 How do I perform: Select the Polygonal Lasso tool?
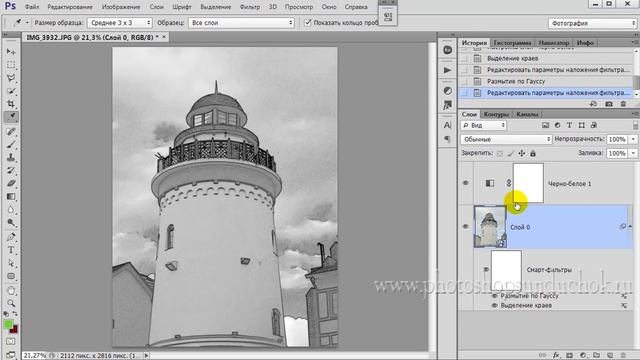click(x=11, y=78)
